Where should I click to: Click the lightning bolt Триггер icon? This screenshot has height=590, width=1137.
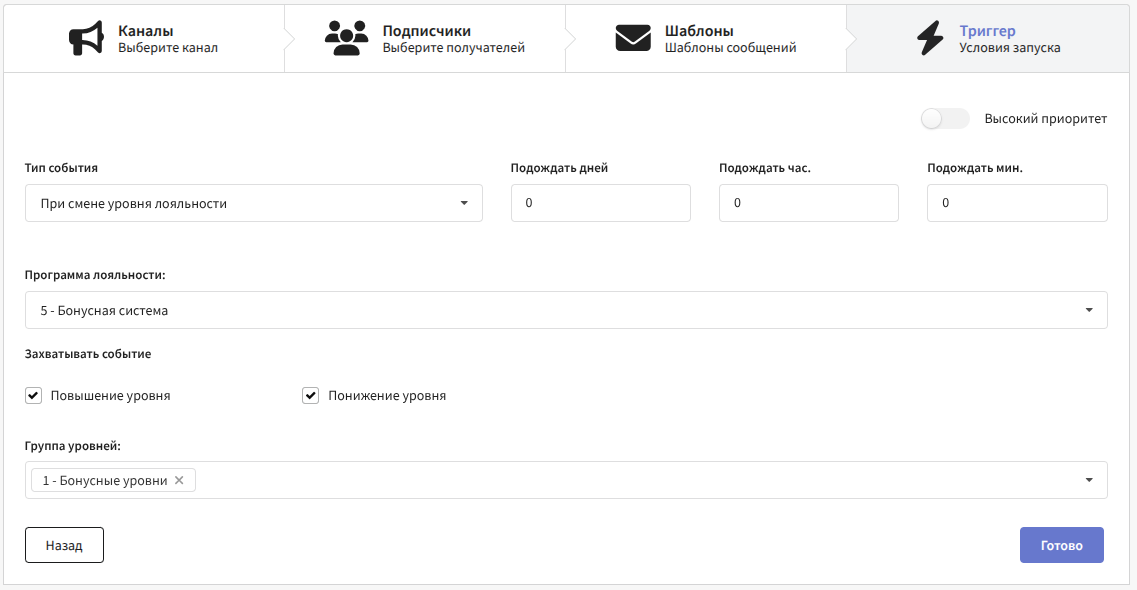(929, 38)
